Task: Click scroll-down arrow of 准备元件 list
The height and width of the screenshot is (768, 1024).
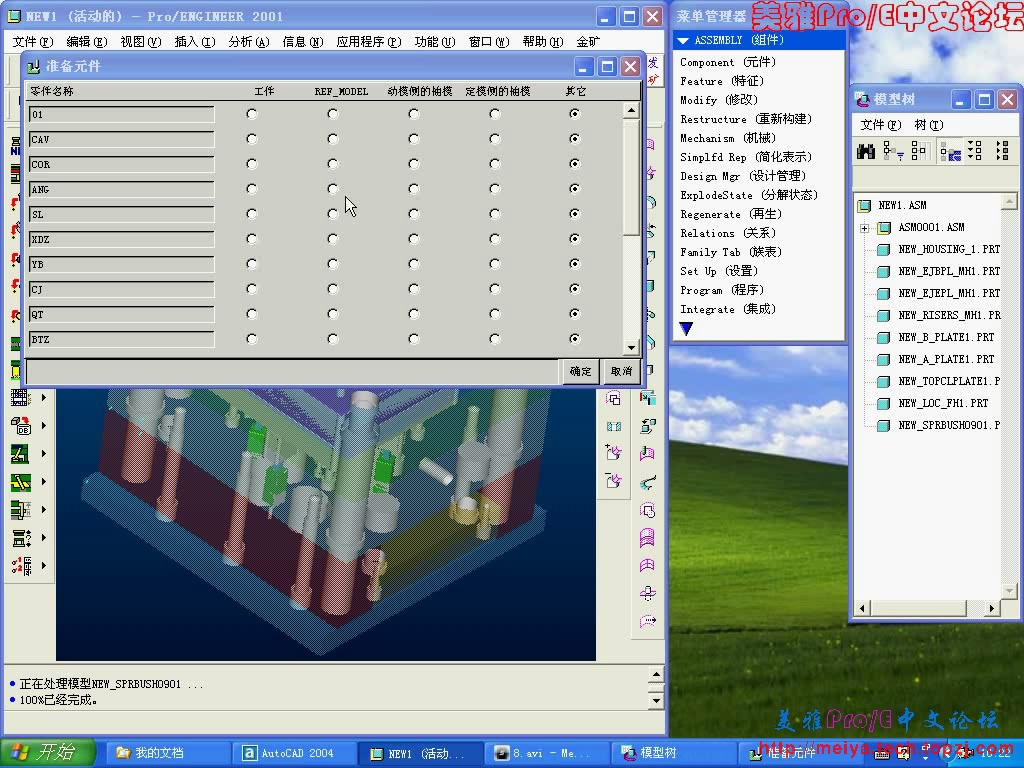Action: [x=631, y=347]
